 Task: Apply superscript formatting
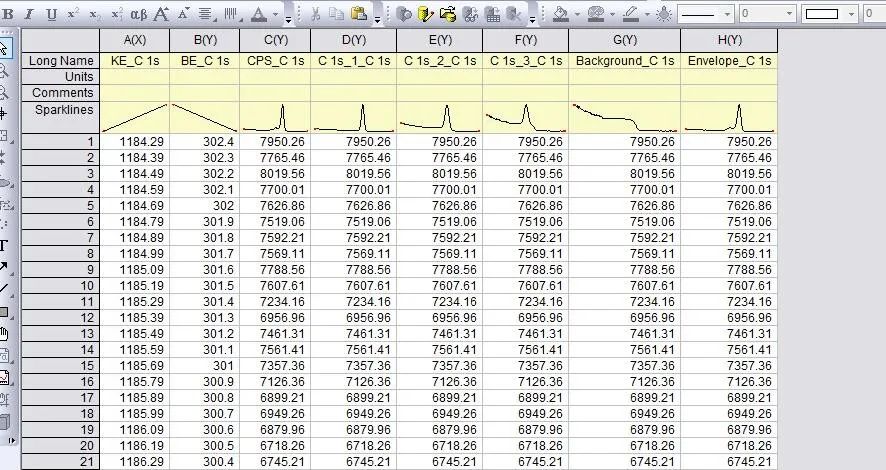(x=73, y=14)
